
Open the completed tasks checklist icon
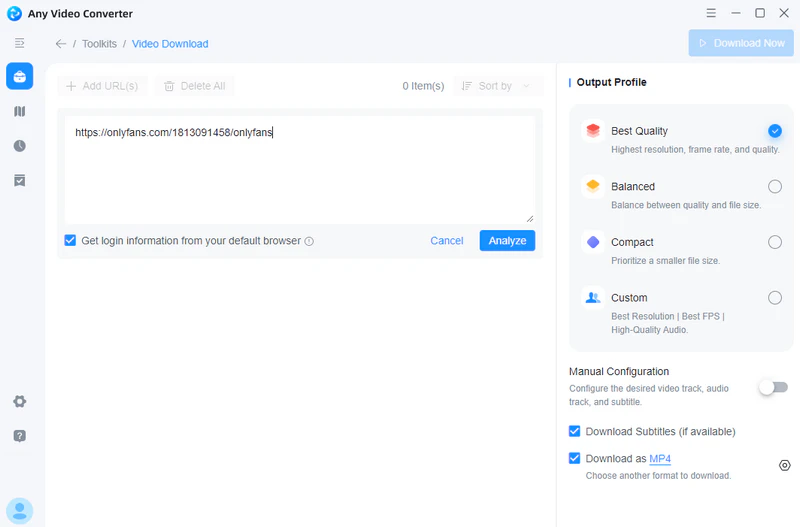[x=19, y=180]
